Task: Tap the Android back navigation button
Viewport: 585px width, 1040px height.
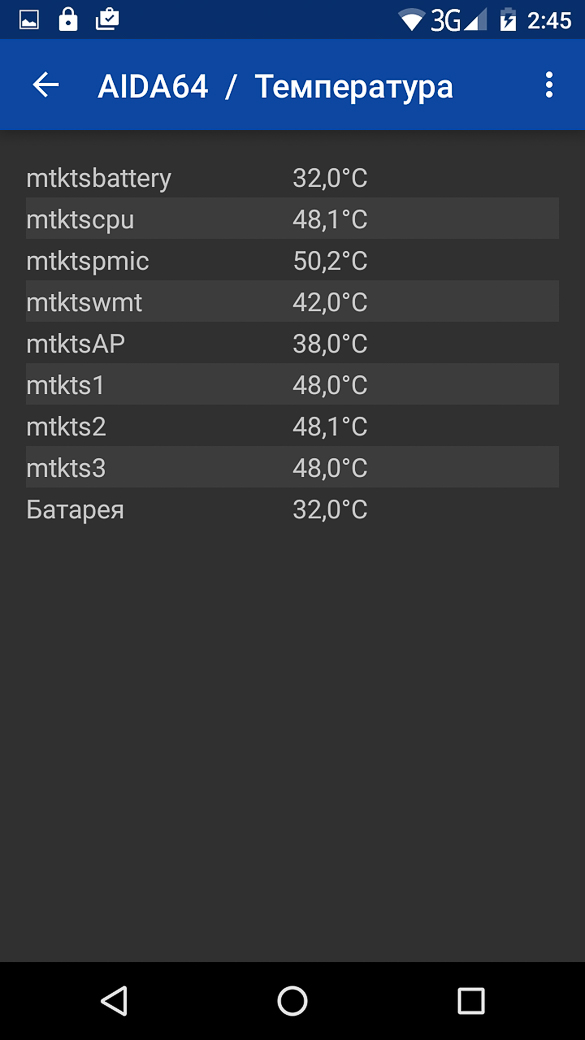Action: click(x=114, y=1000)
